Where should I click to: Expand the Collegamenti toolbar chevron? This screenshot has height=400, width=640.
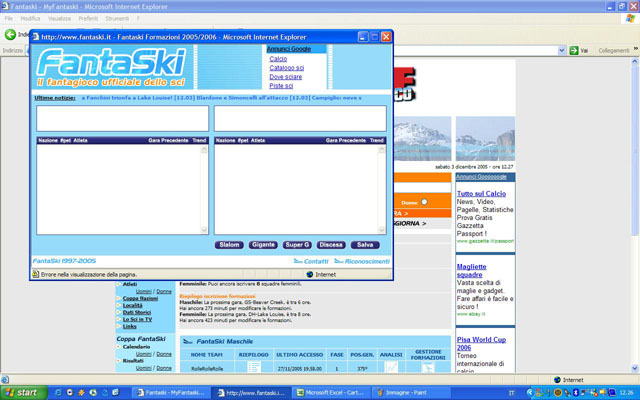[x=636, y=48]
